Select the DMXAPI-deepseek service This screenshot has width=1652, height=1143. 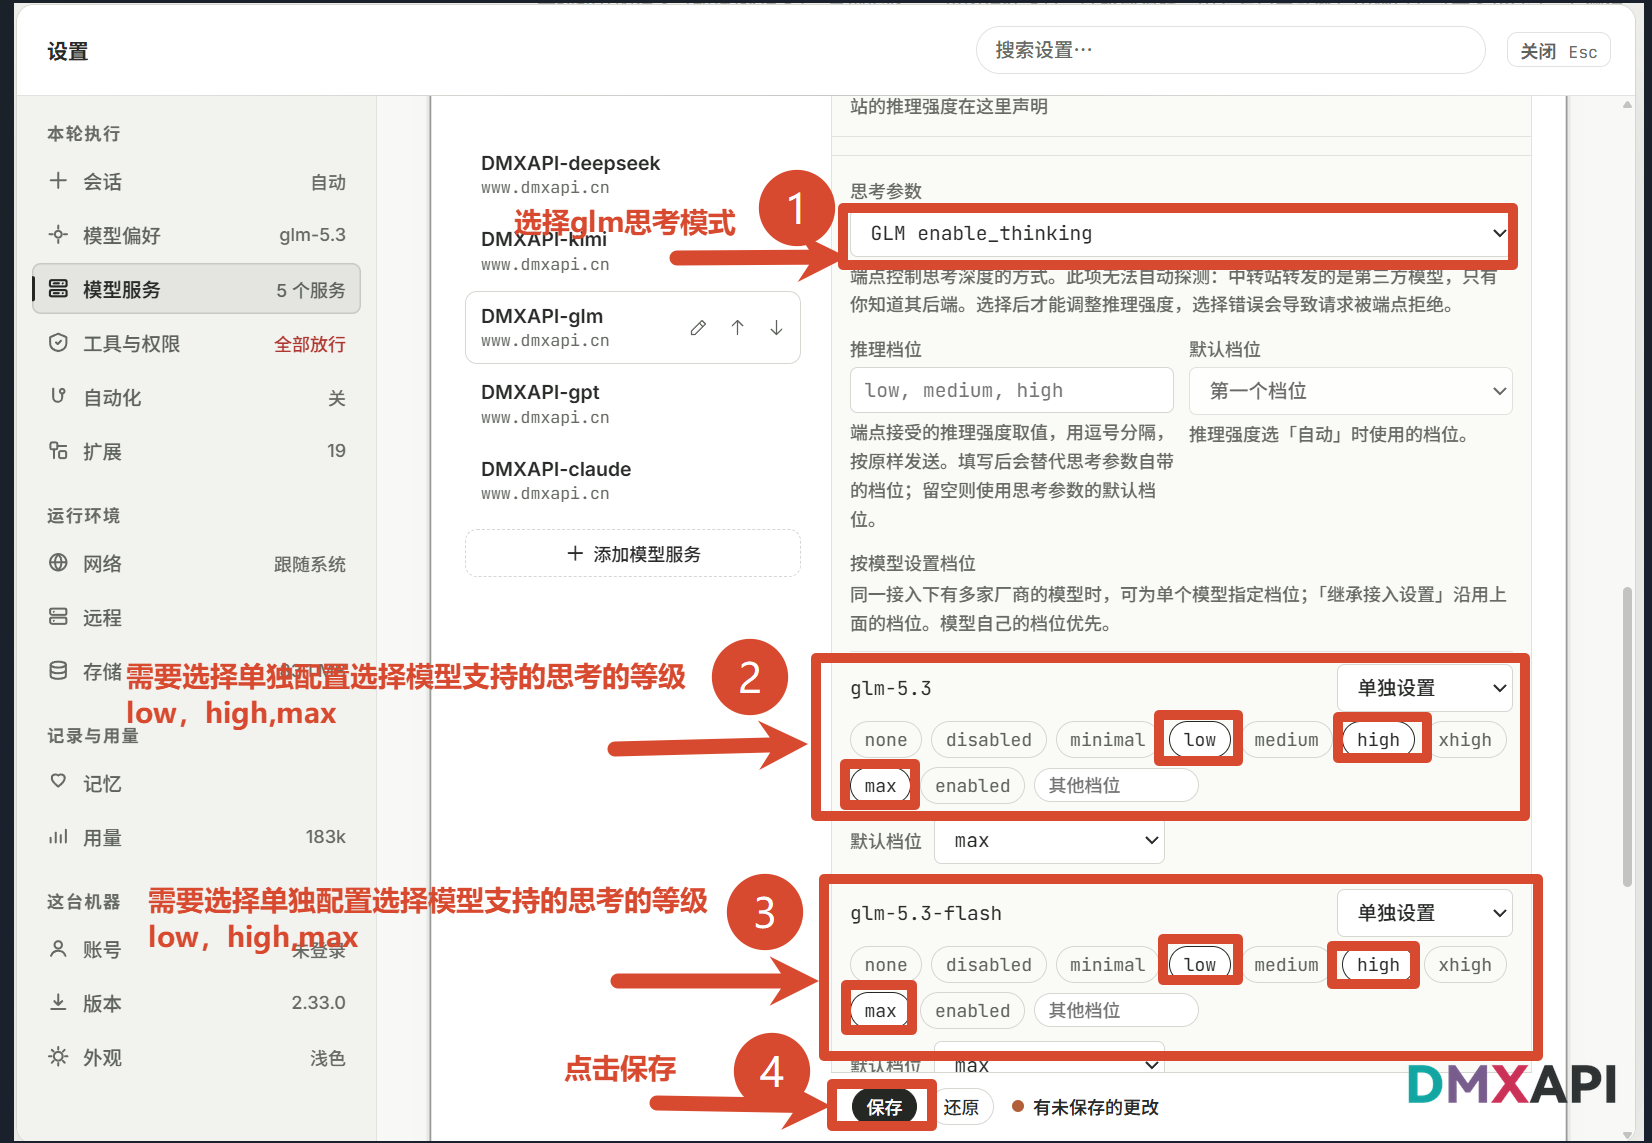coord(633,174)
